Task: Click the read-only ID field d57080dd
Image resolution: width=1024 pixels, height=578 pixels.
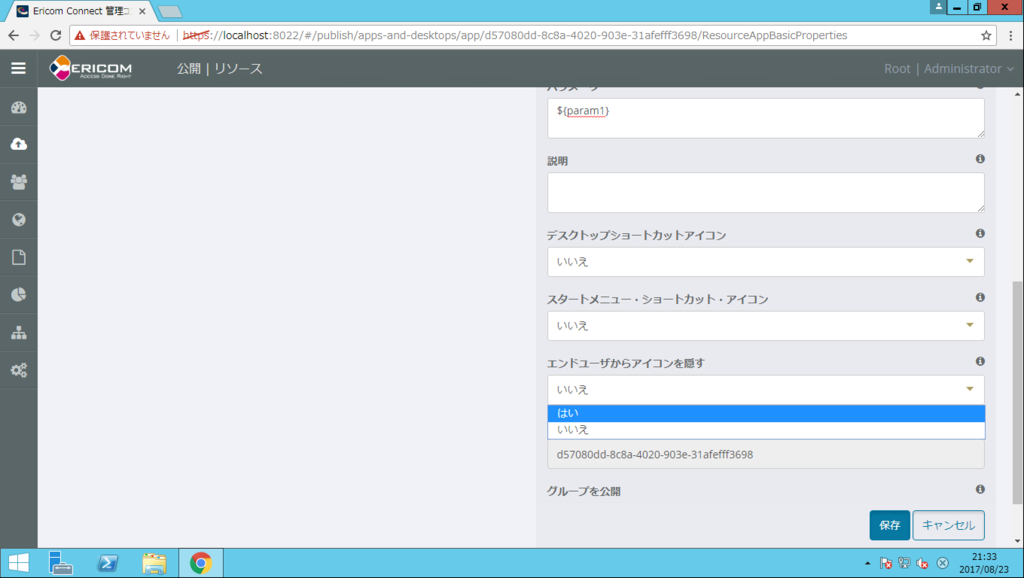Action: 765,455
